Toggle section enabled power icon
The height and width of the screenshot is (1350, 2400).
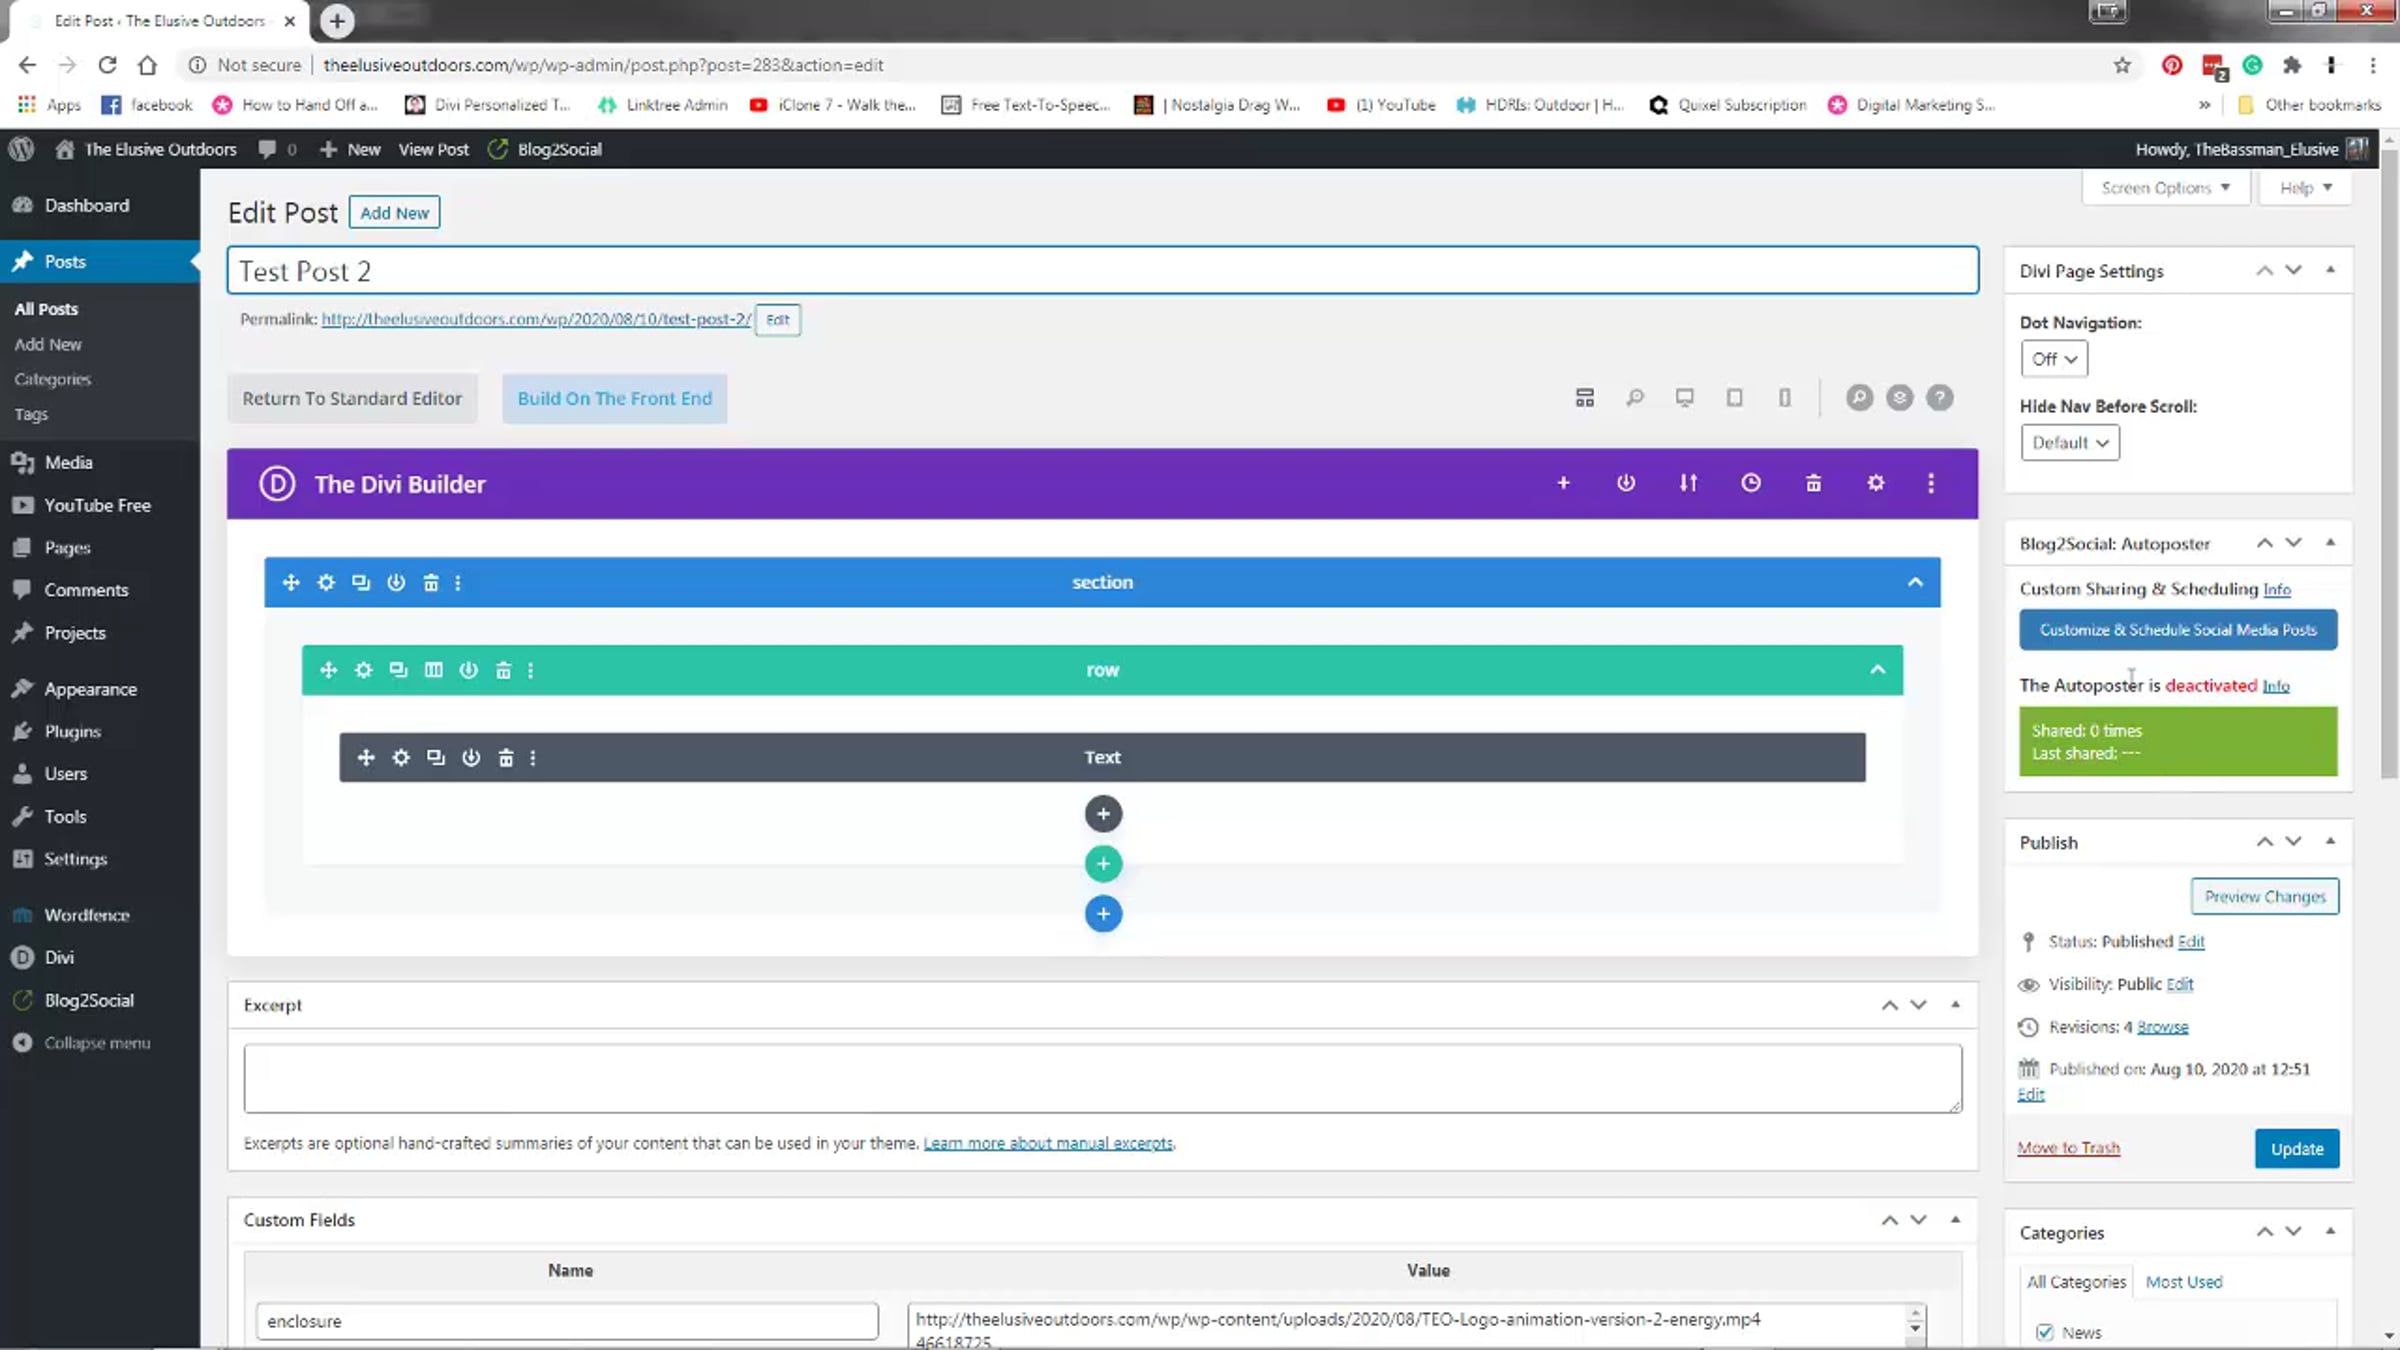396,582
